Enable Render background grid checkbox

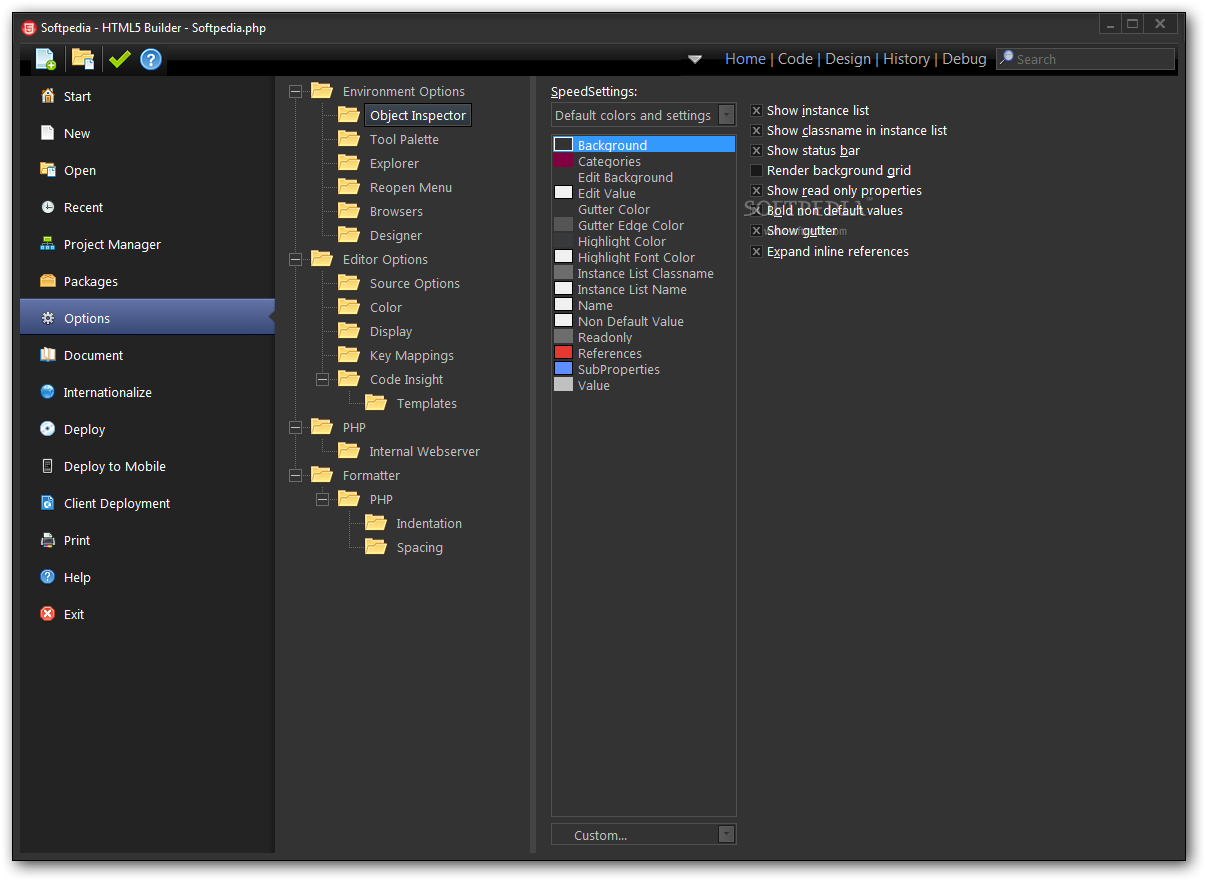pos(756,170)
